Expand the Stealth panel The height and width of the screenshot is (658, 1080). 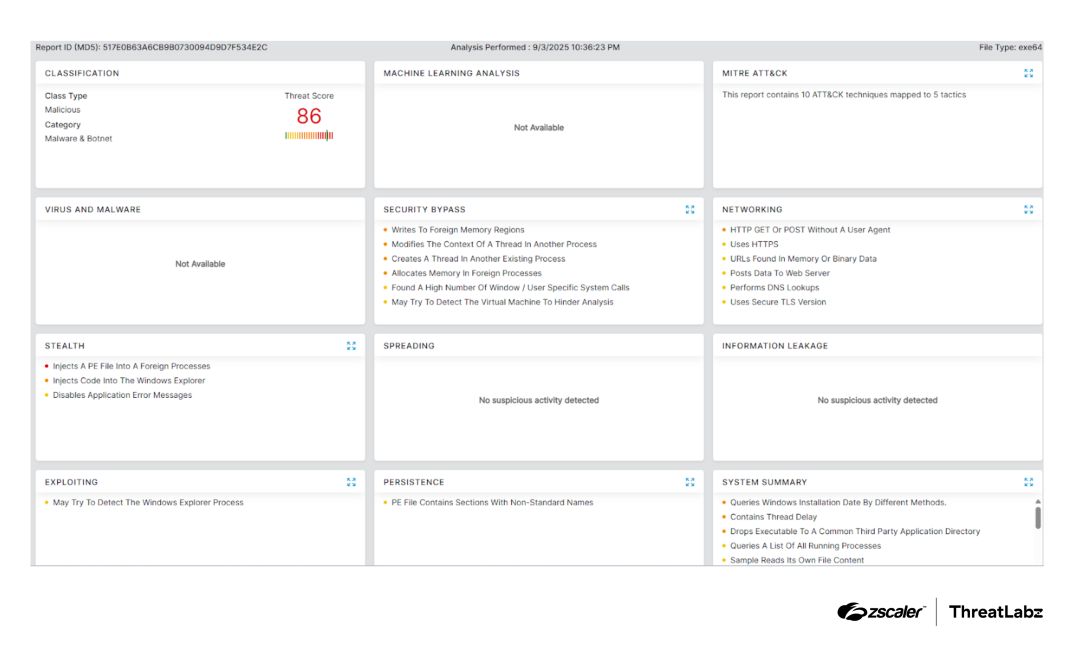click(x=351, y=346)
